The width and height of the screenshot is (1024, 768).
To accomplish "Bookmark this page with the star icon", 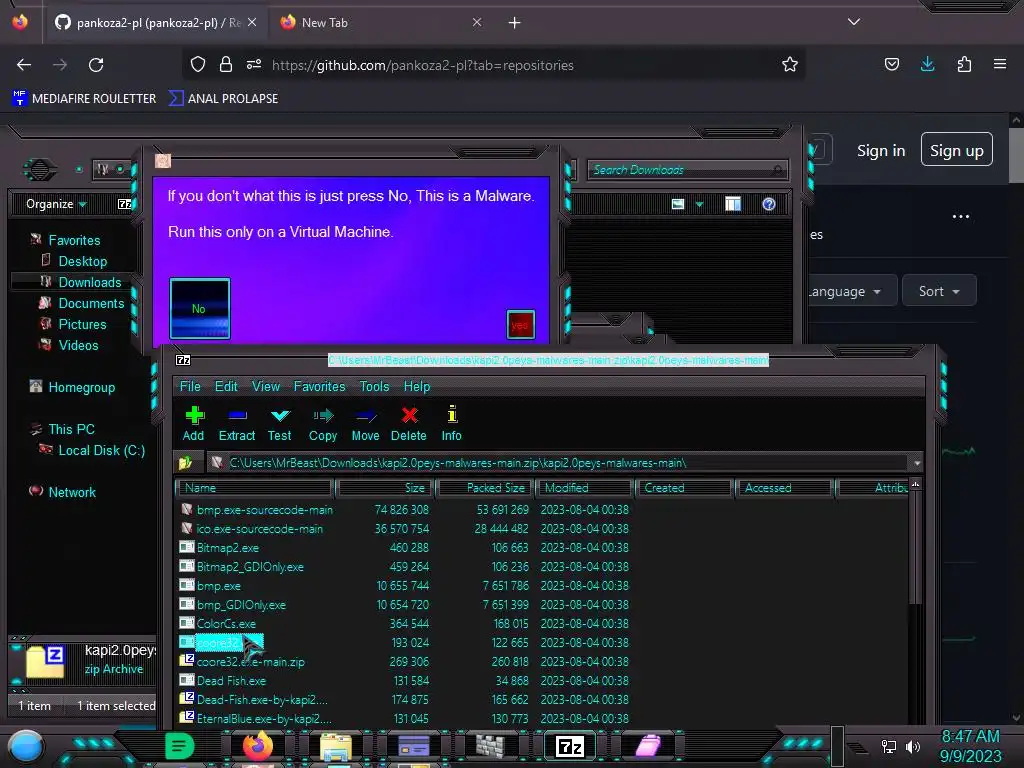I will coord(790,64).
